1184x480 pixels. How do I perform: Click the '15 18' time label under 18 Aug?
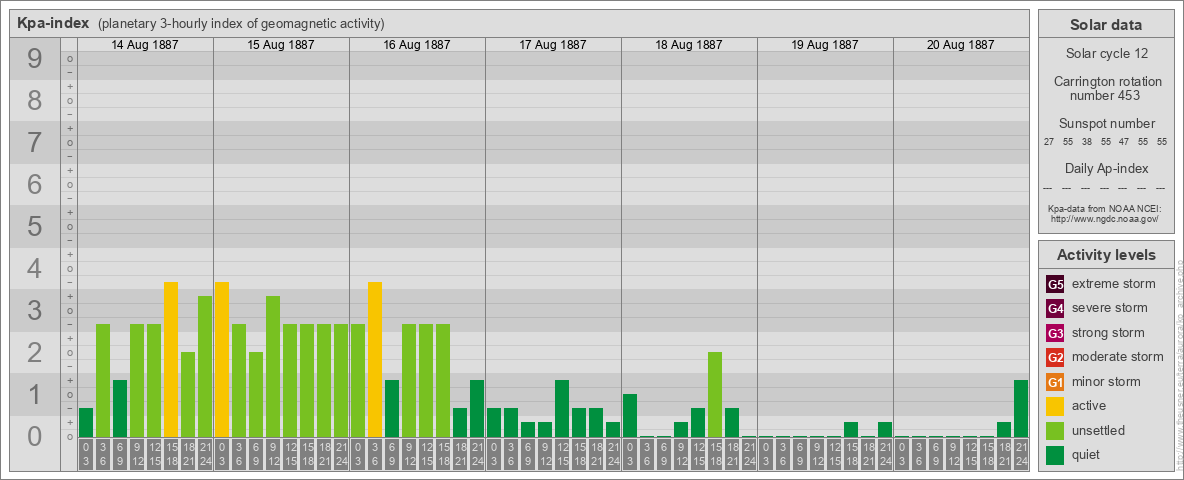tap(714, 454)
